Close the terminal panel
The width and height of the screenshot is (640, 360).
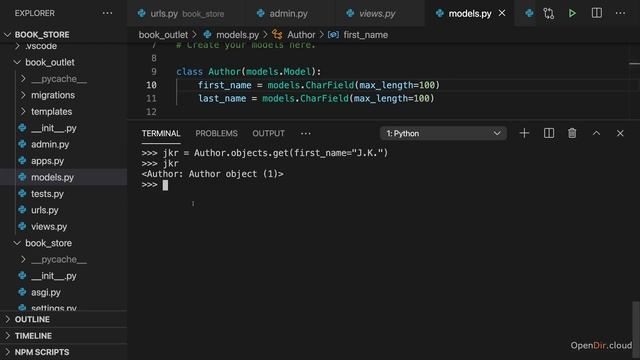tap(620, 133)
